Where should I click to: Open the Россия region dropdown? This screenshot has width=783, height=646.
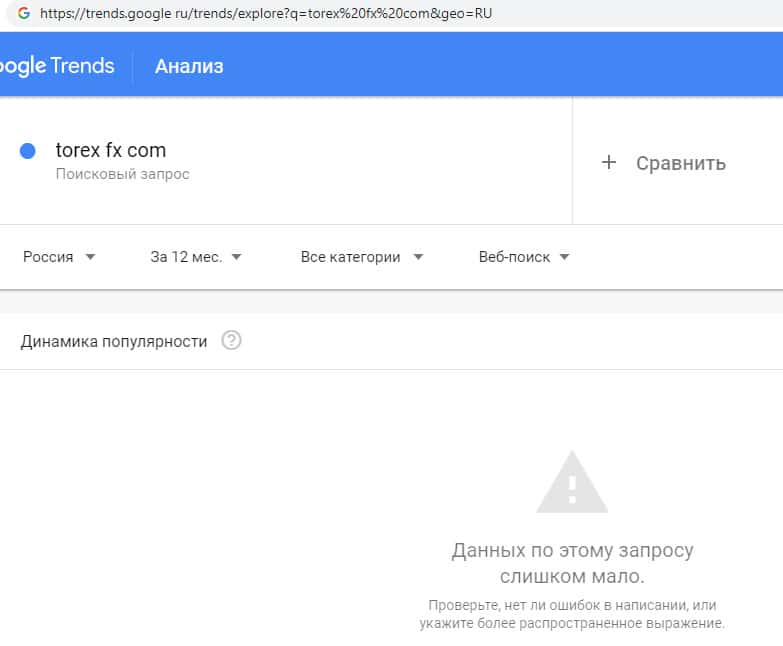(x=59, y=257)
